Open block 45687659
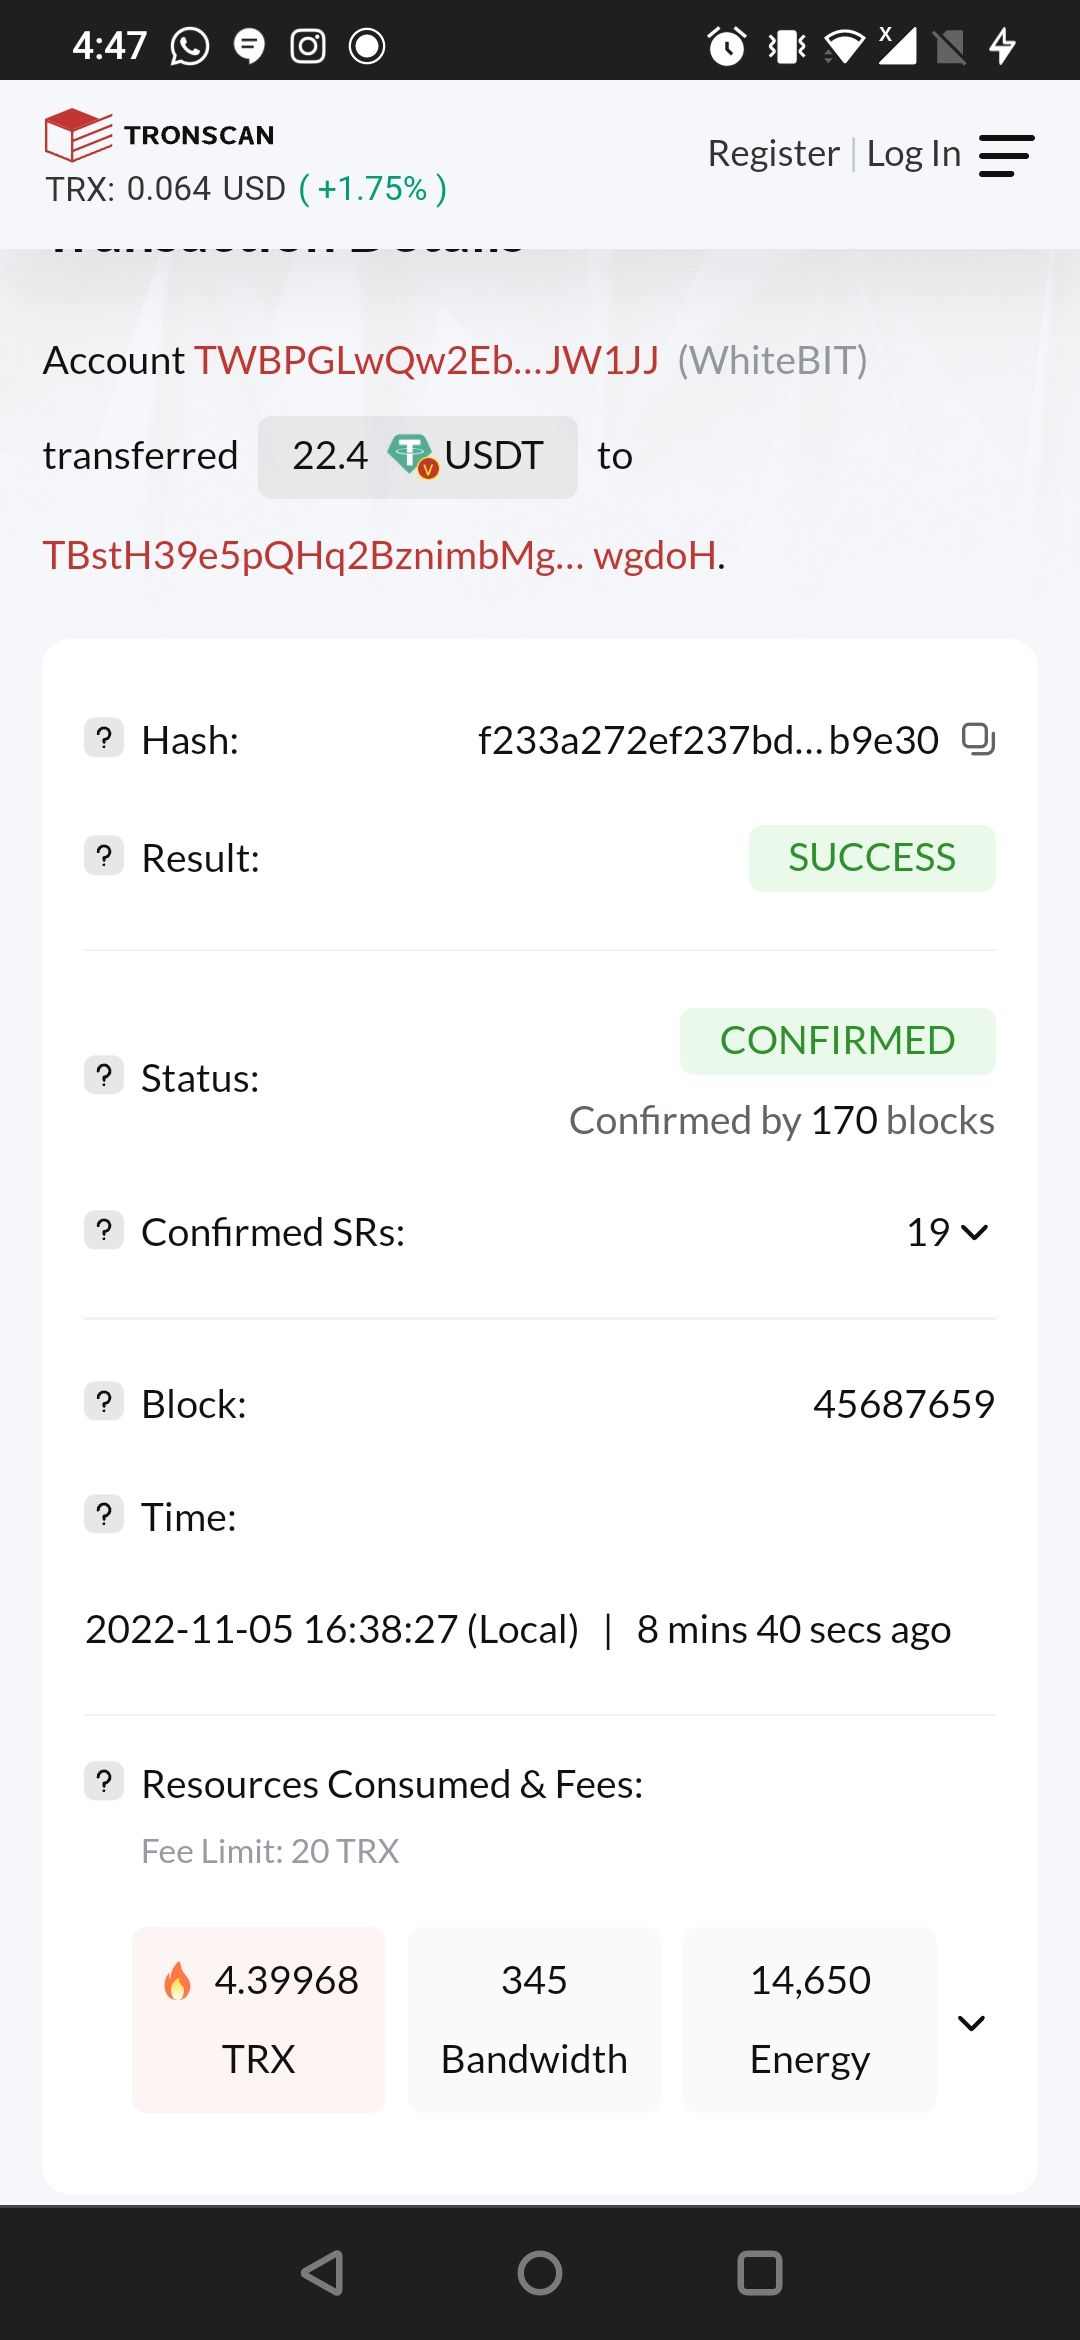Image resolution: width=1080 pixels, height=2340 pixels. 903,1404
